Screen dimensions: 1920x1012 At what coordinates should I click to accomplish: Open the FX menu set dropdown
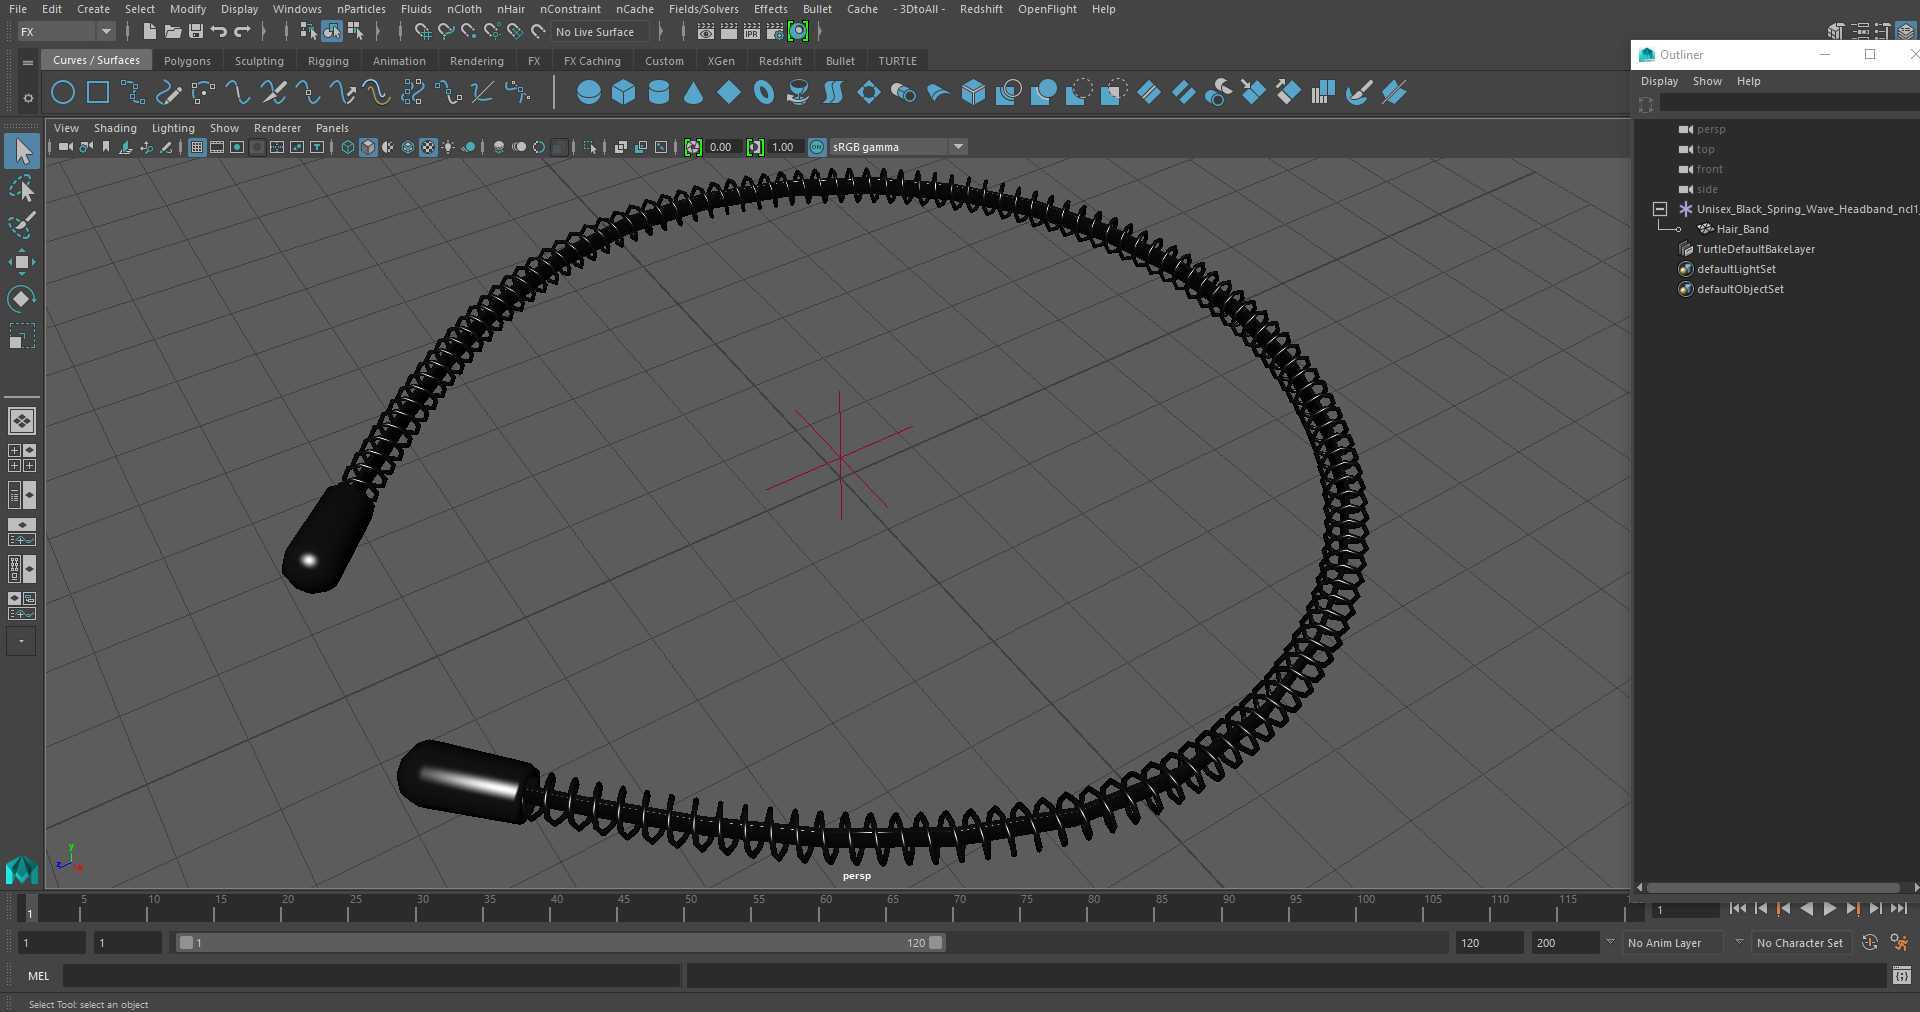pyautogui.click(x=66, y=32)
